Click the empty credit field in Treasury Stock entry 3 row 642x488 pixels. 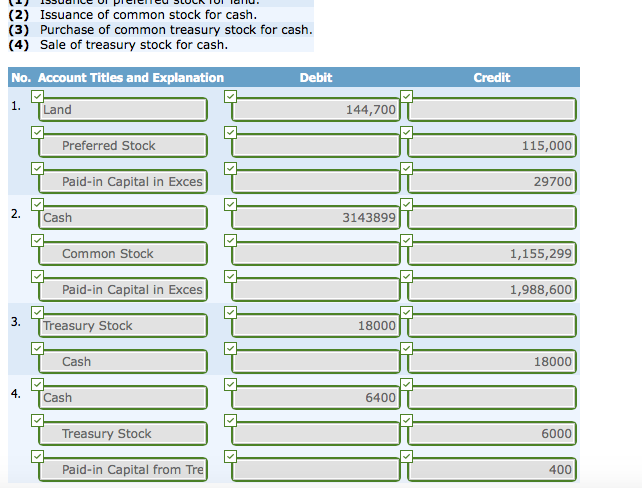click(x=492, y=325)
